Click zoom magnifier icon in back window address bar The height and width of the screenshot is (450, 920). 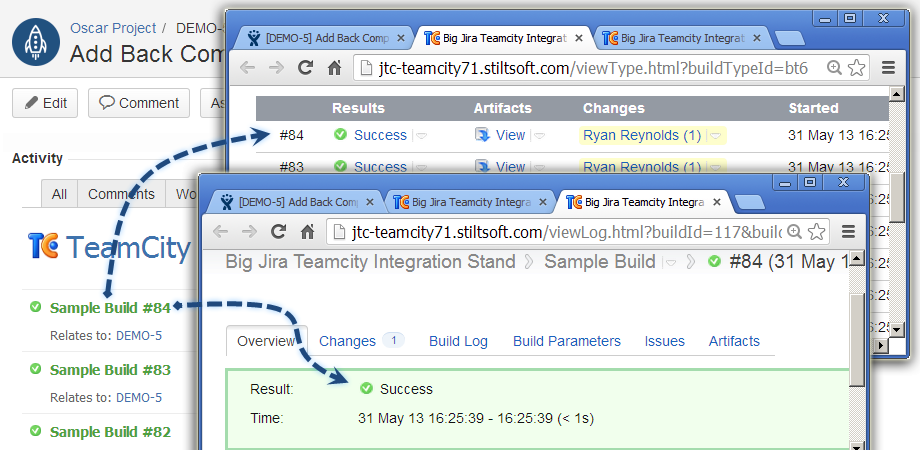(834, 68)
